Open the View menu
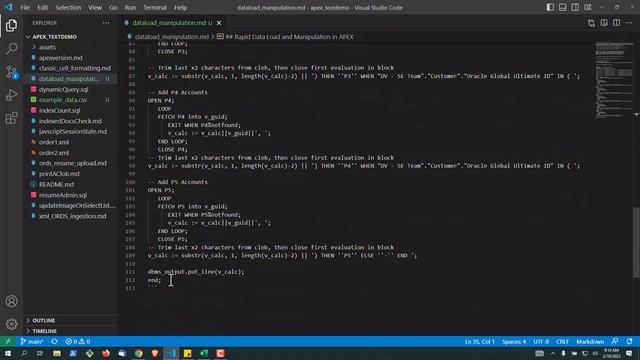 point(95,7)
